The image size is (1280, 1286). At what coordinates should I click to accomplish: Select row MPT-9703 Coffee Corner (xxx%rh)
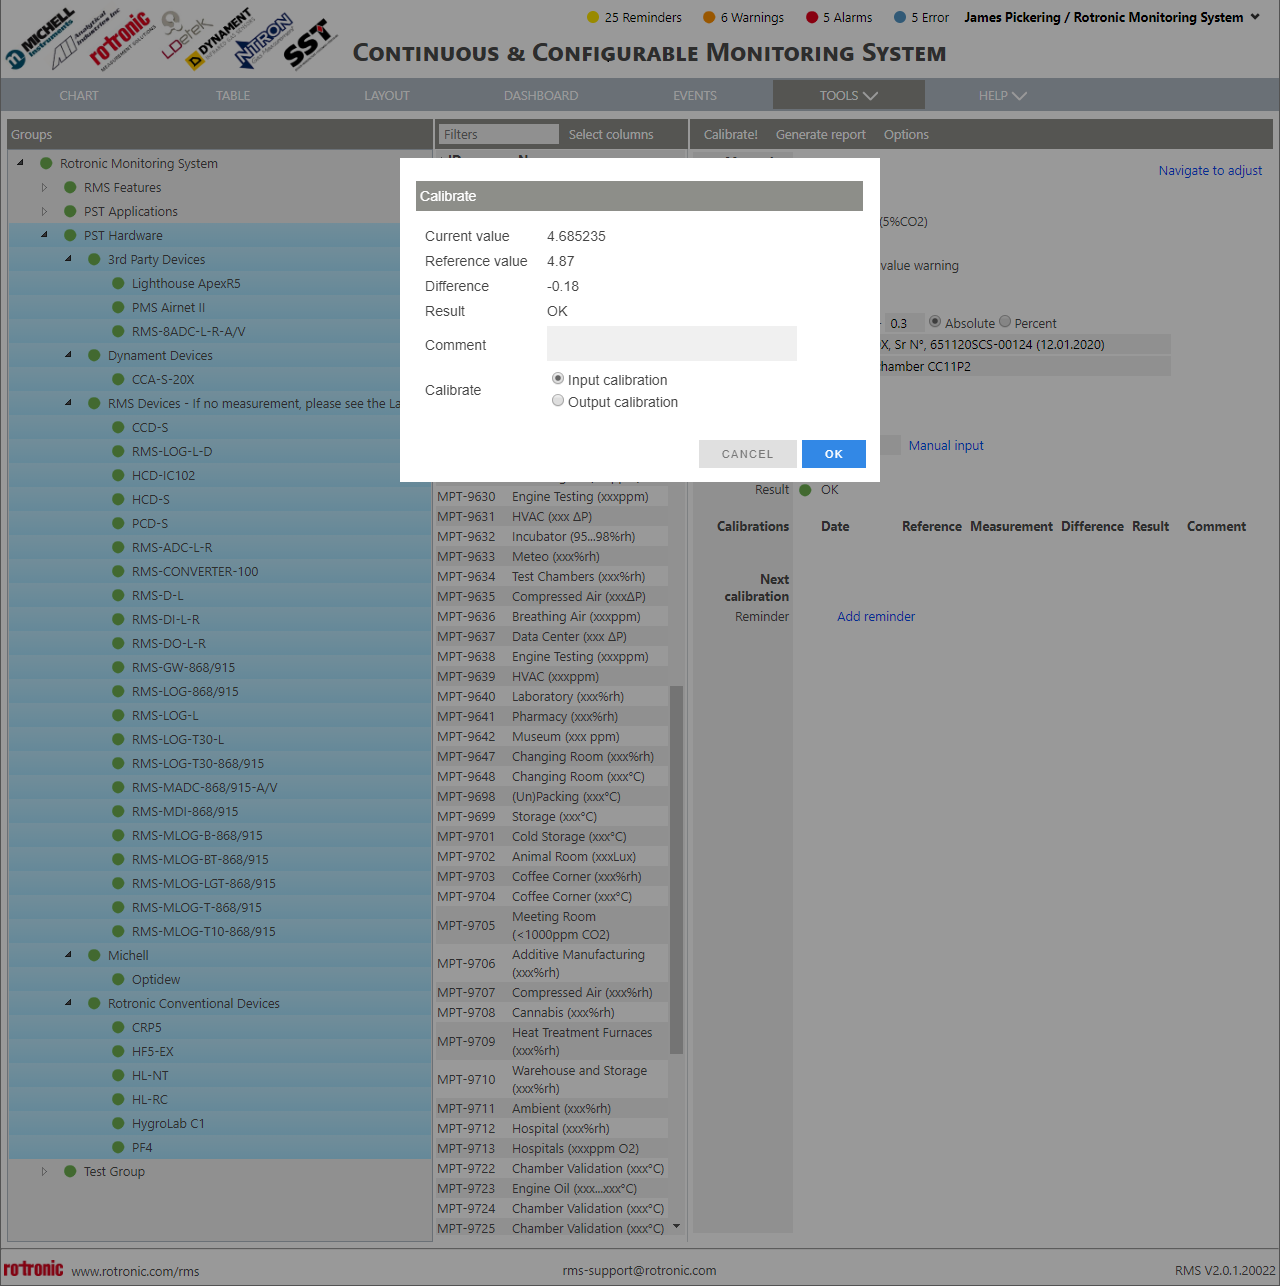tap(552, 876)
